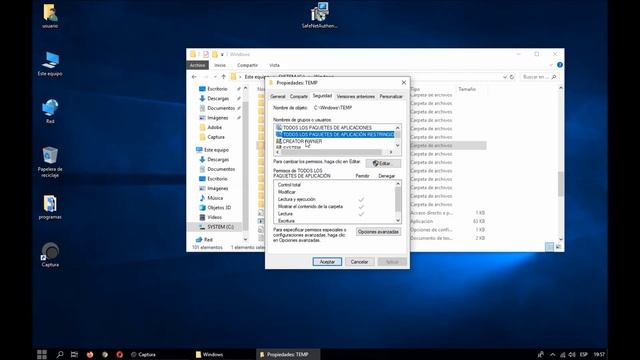The height and width of the screenshot is (360, 640).
Task: Click the taskbar search magnifier icon
Action: click(60, 354)
